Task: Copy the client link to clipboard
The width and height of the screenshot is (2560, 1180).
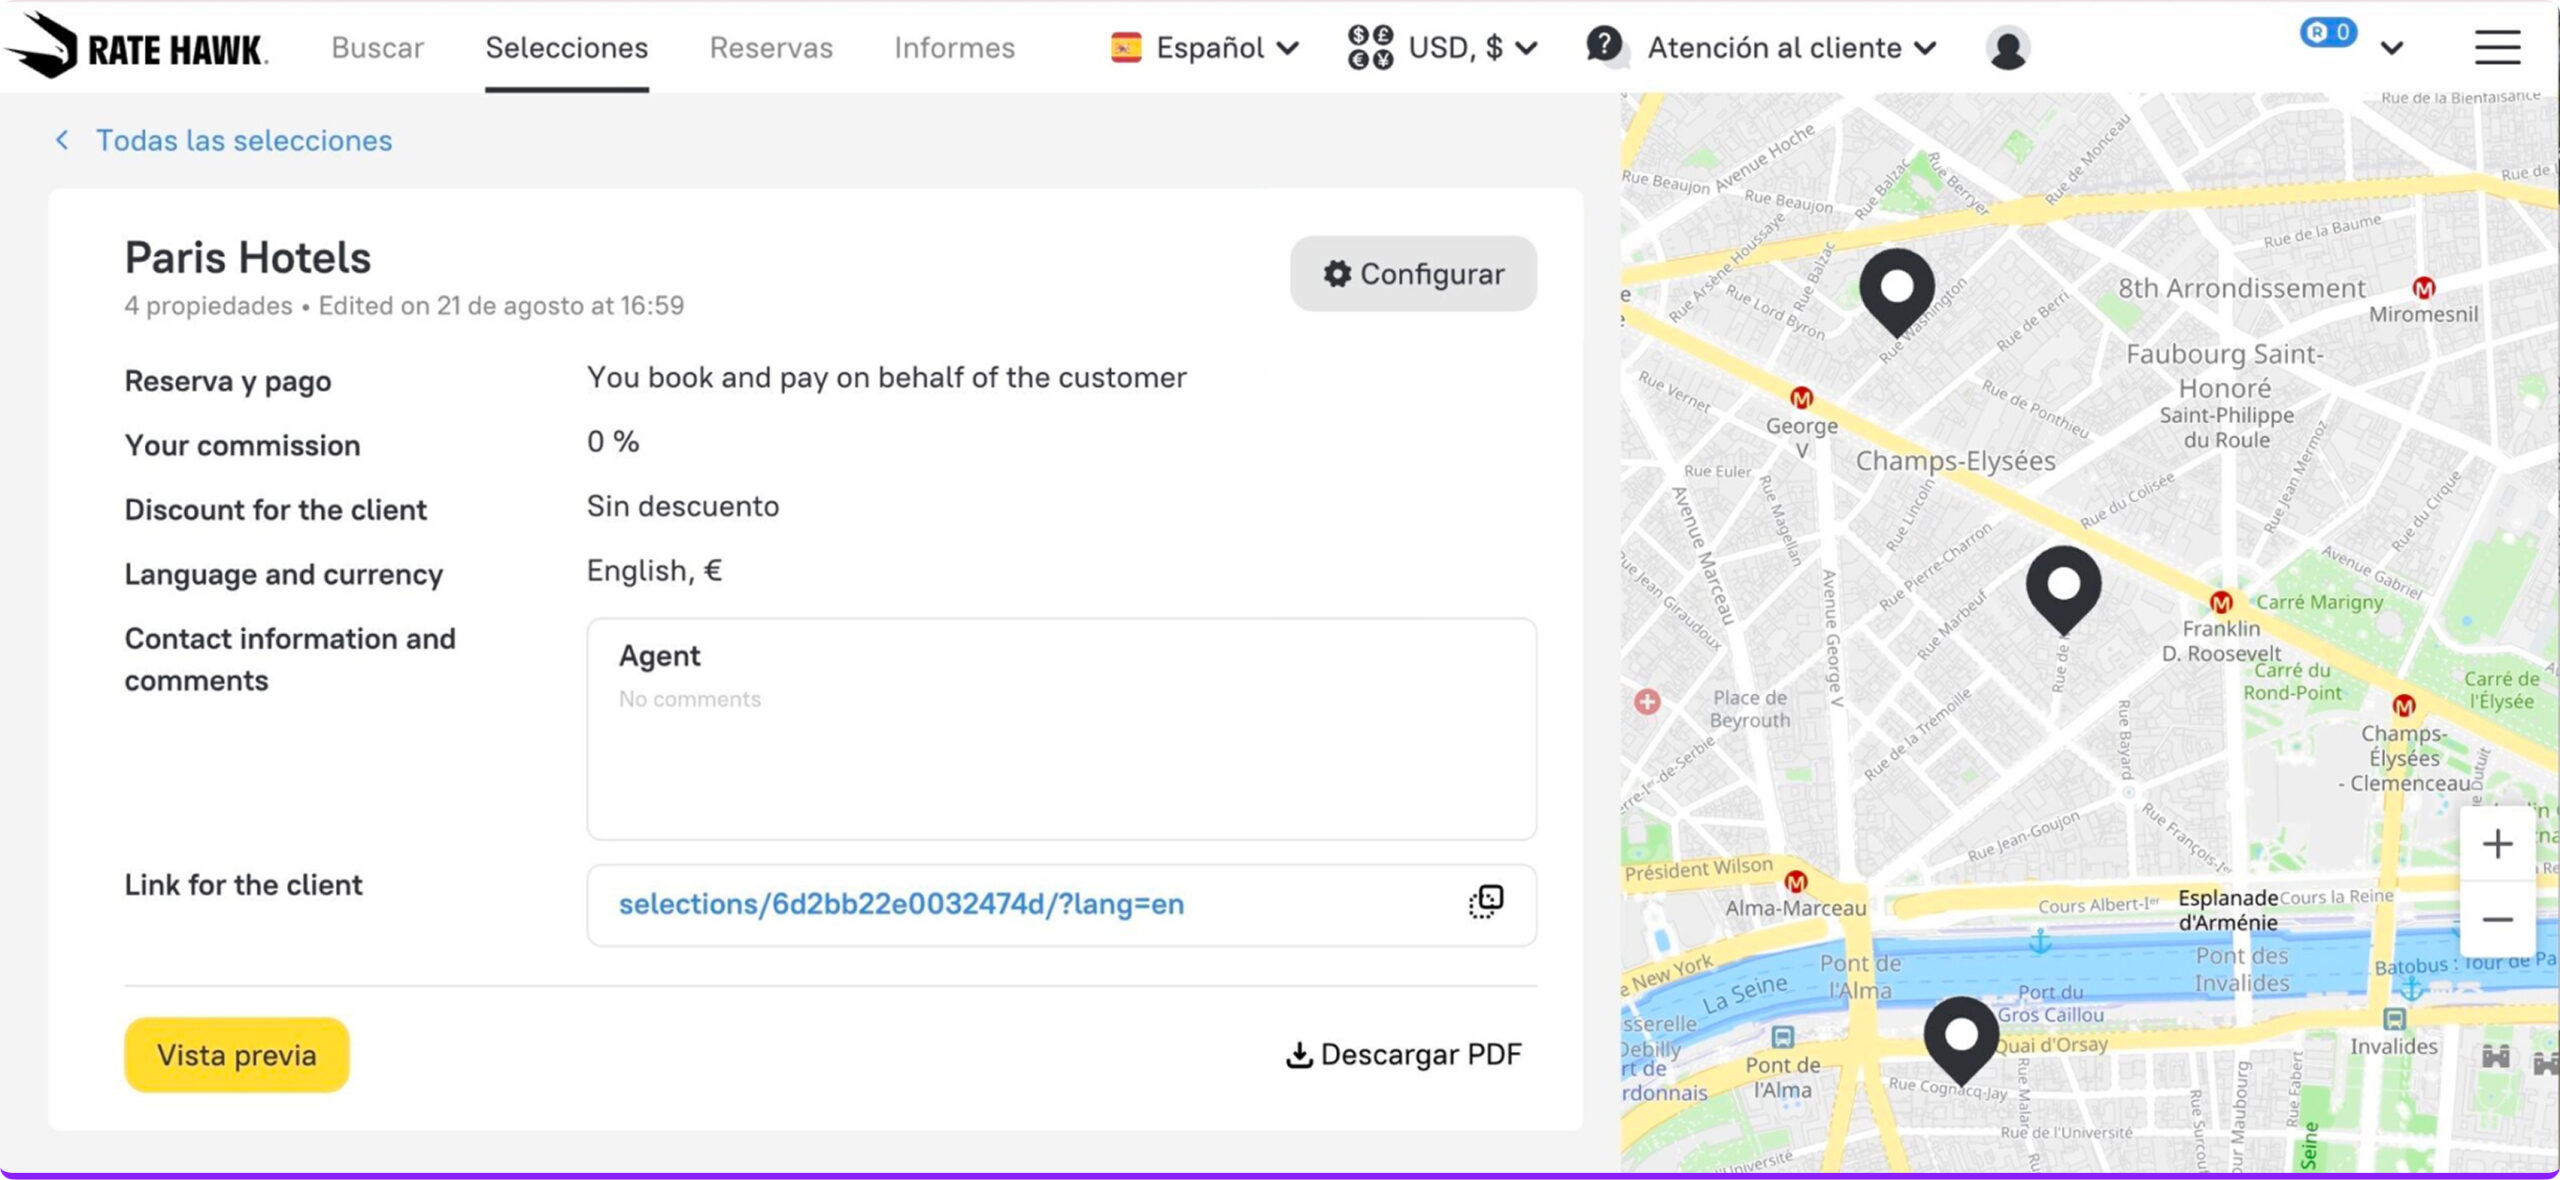Action: point(1485,902)
